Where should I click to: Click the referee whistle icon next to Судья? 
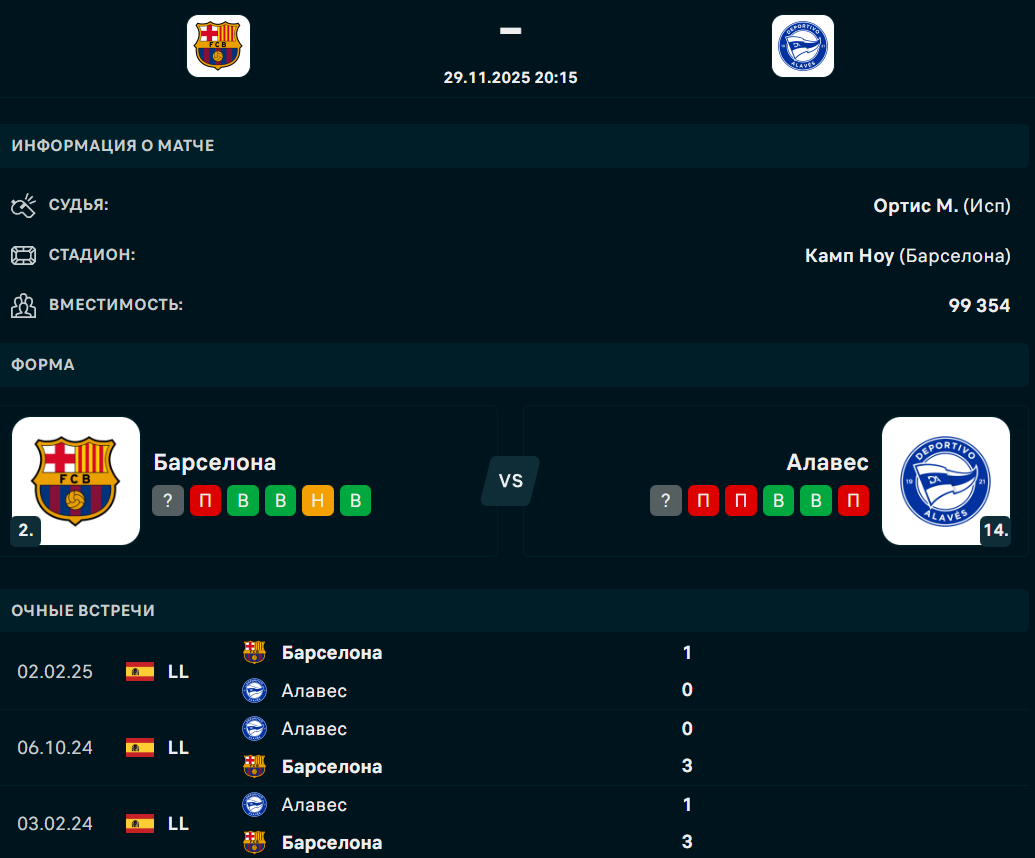tap(24, 205)
